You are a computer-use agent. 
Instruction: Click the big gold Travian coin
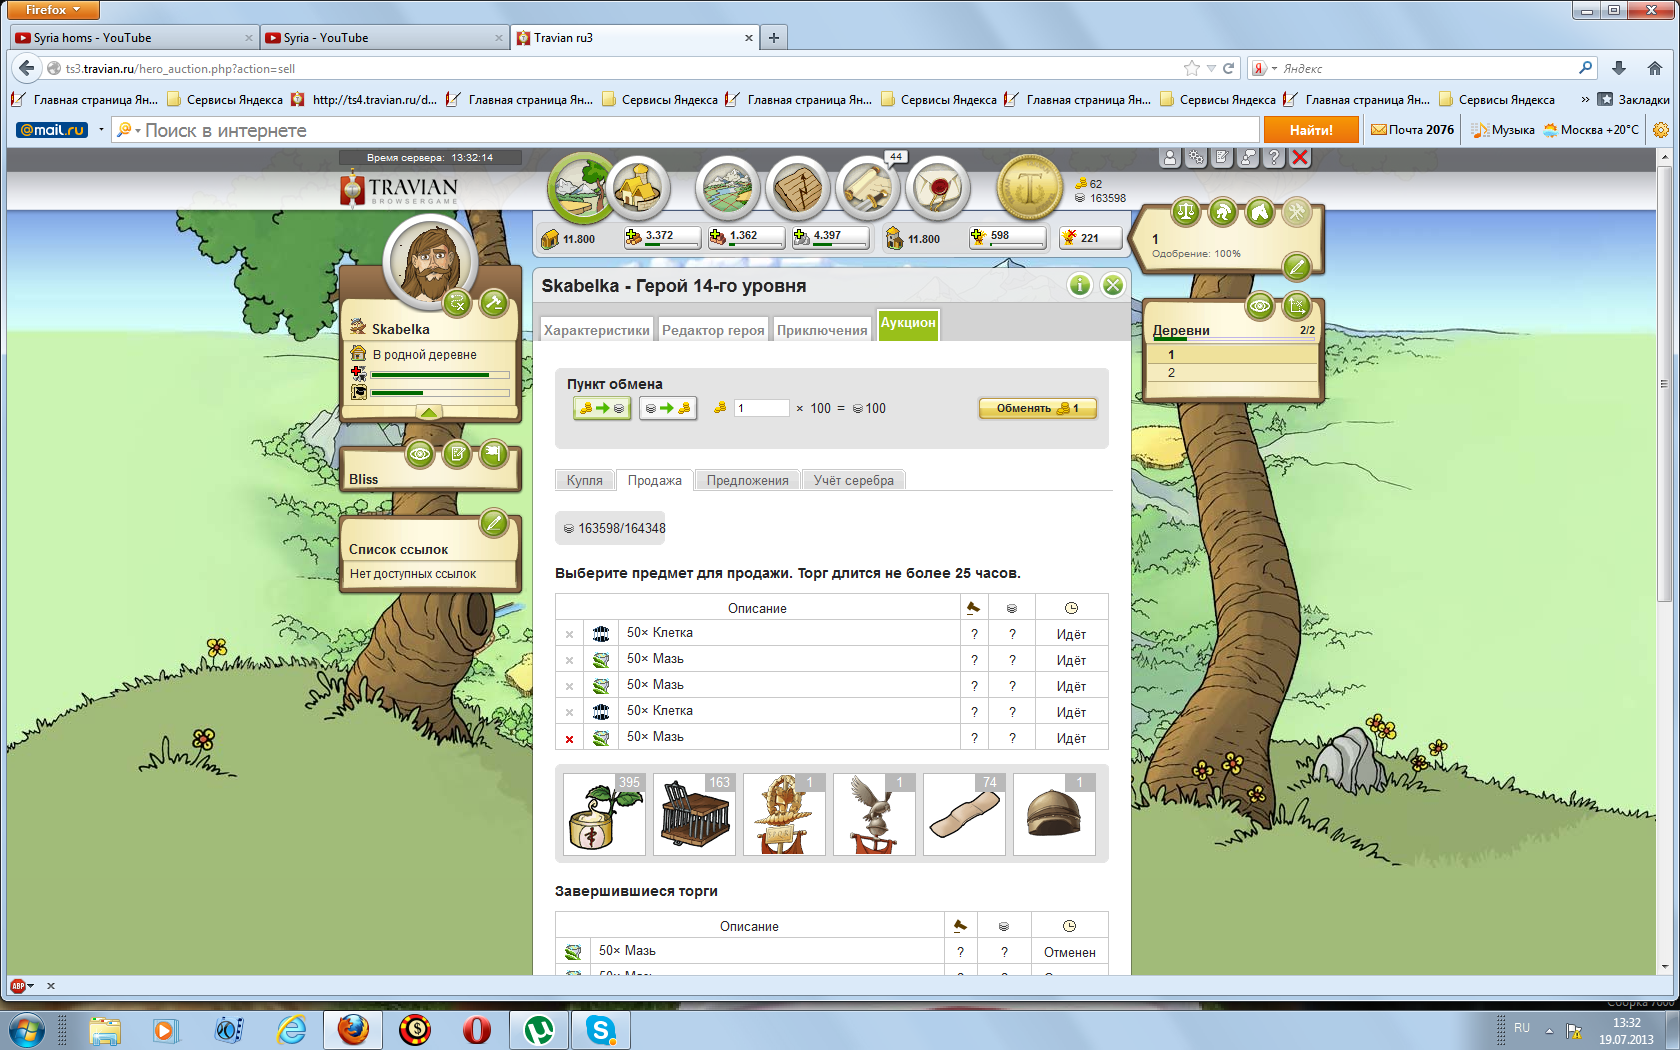click(x=1030, y=187)
